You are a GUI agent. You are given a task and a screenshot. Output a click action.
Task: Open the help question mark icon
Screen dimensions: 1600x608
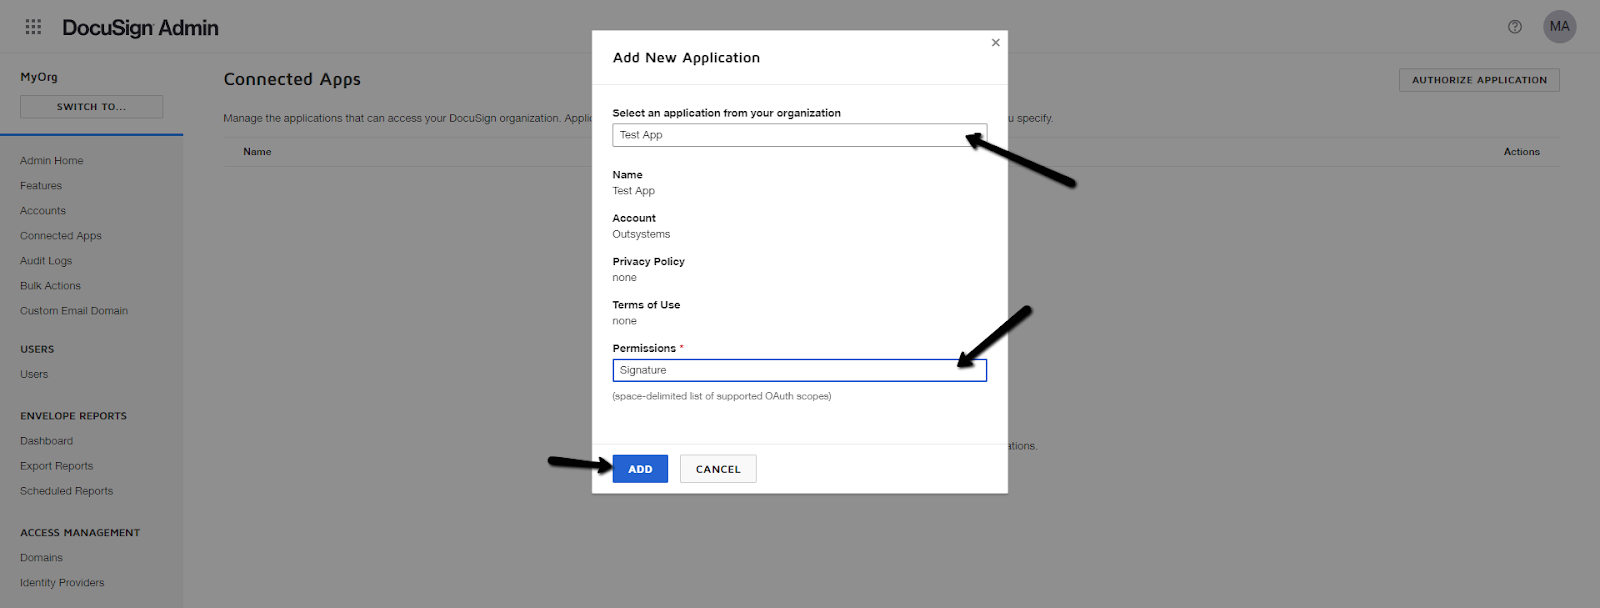(1515, 27)
